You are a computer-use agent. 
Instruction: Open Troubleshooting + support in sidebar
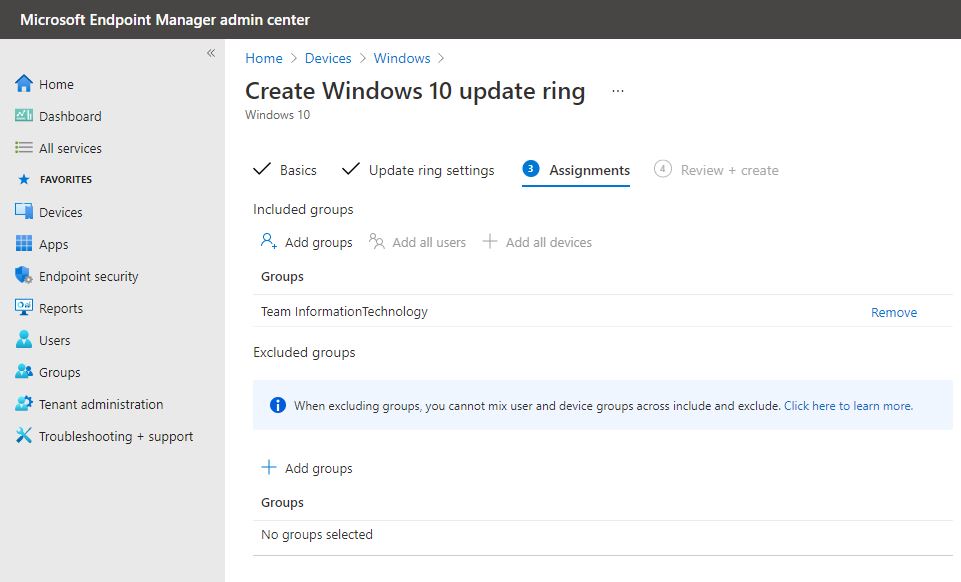click(x=116, y=436)
